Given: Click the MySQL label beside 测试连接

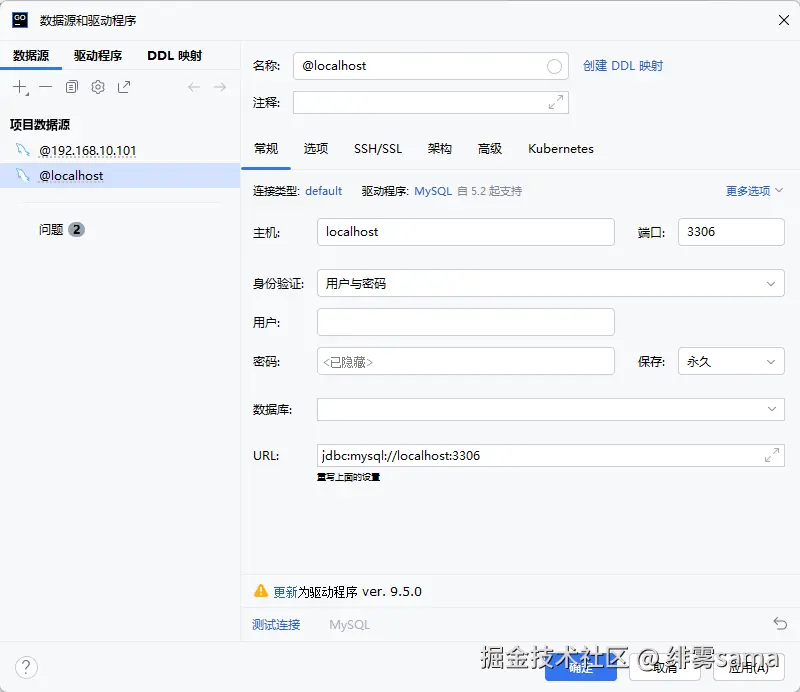Looking at the screenshot, I should click(349, 625).
